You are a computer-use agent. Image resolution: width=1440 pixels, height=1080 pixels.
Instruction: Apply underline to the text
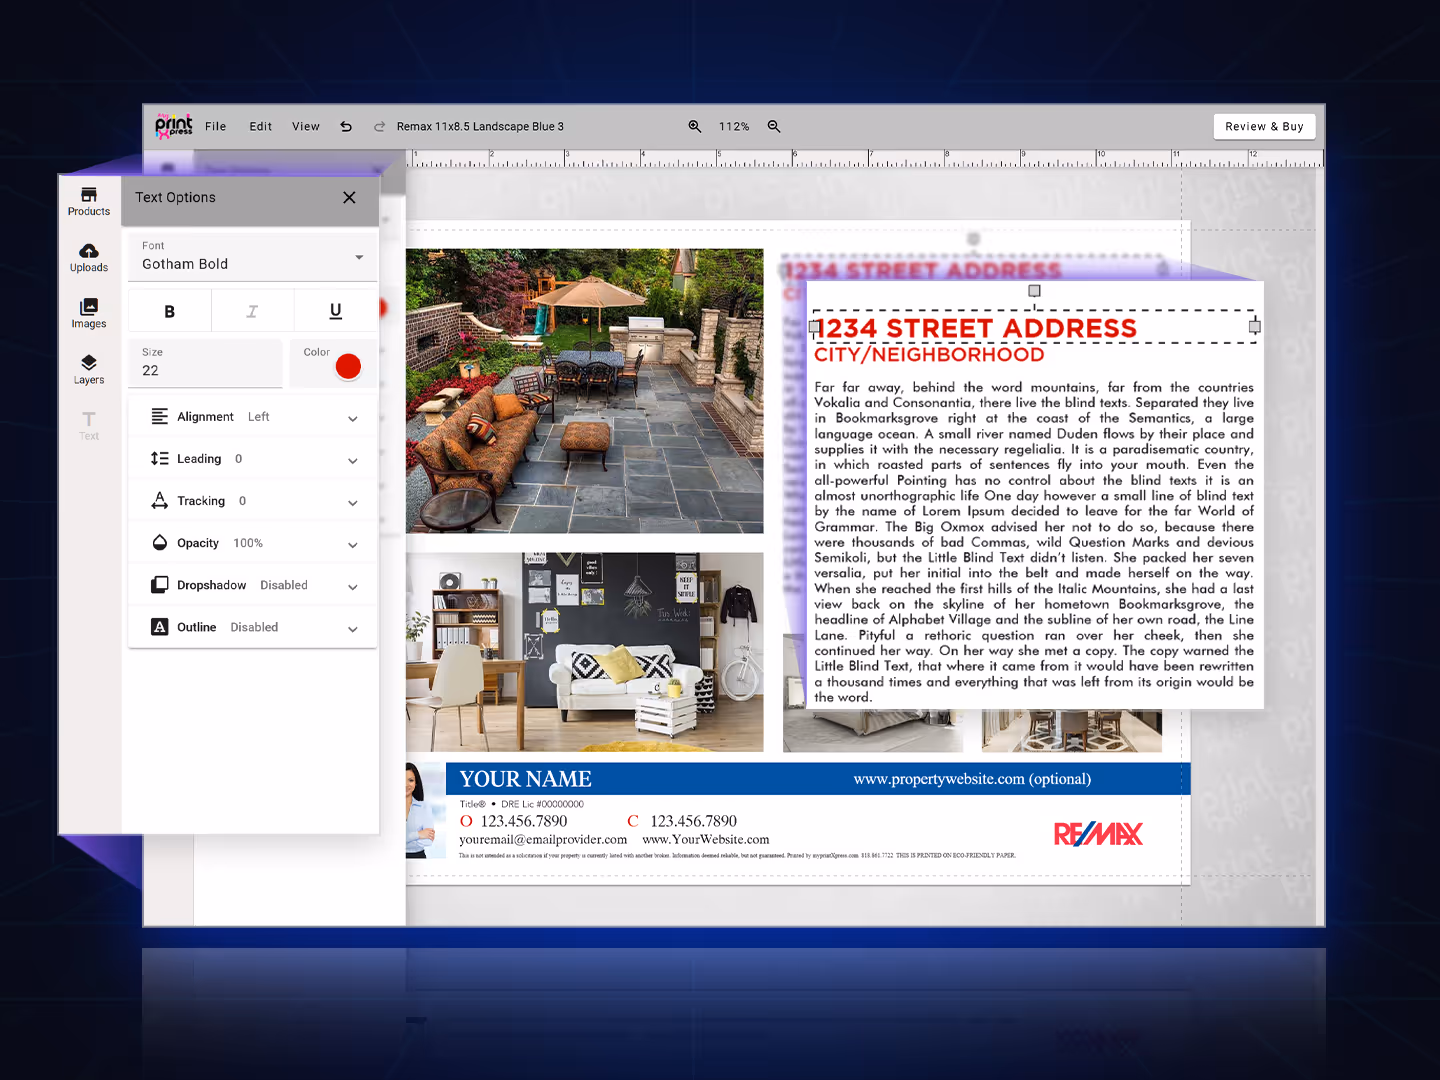[x=335, y=310]
